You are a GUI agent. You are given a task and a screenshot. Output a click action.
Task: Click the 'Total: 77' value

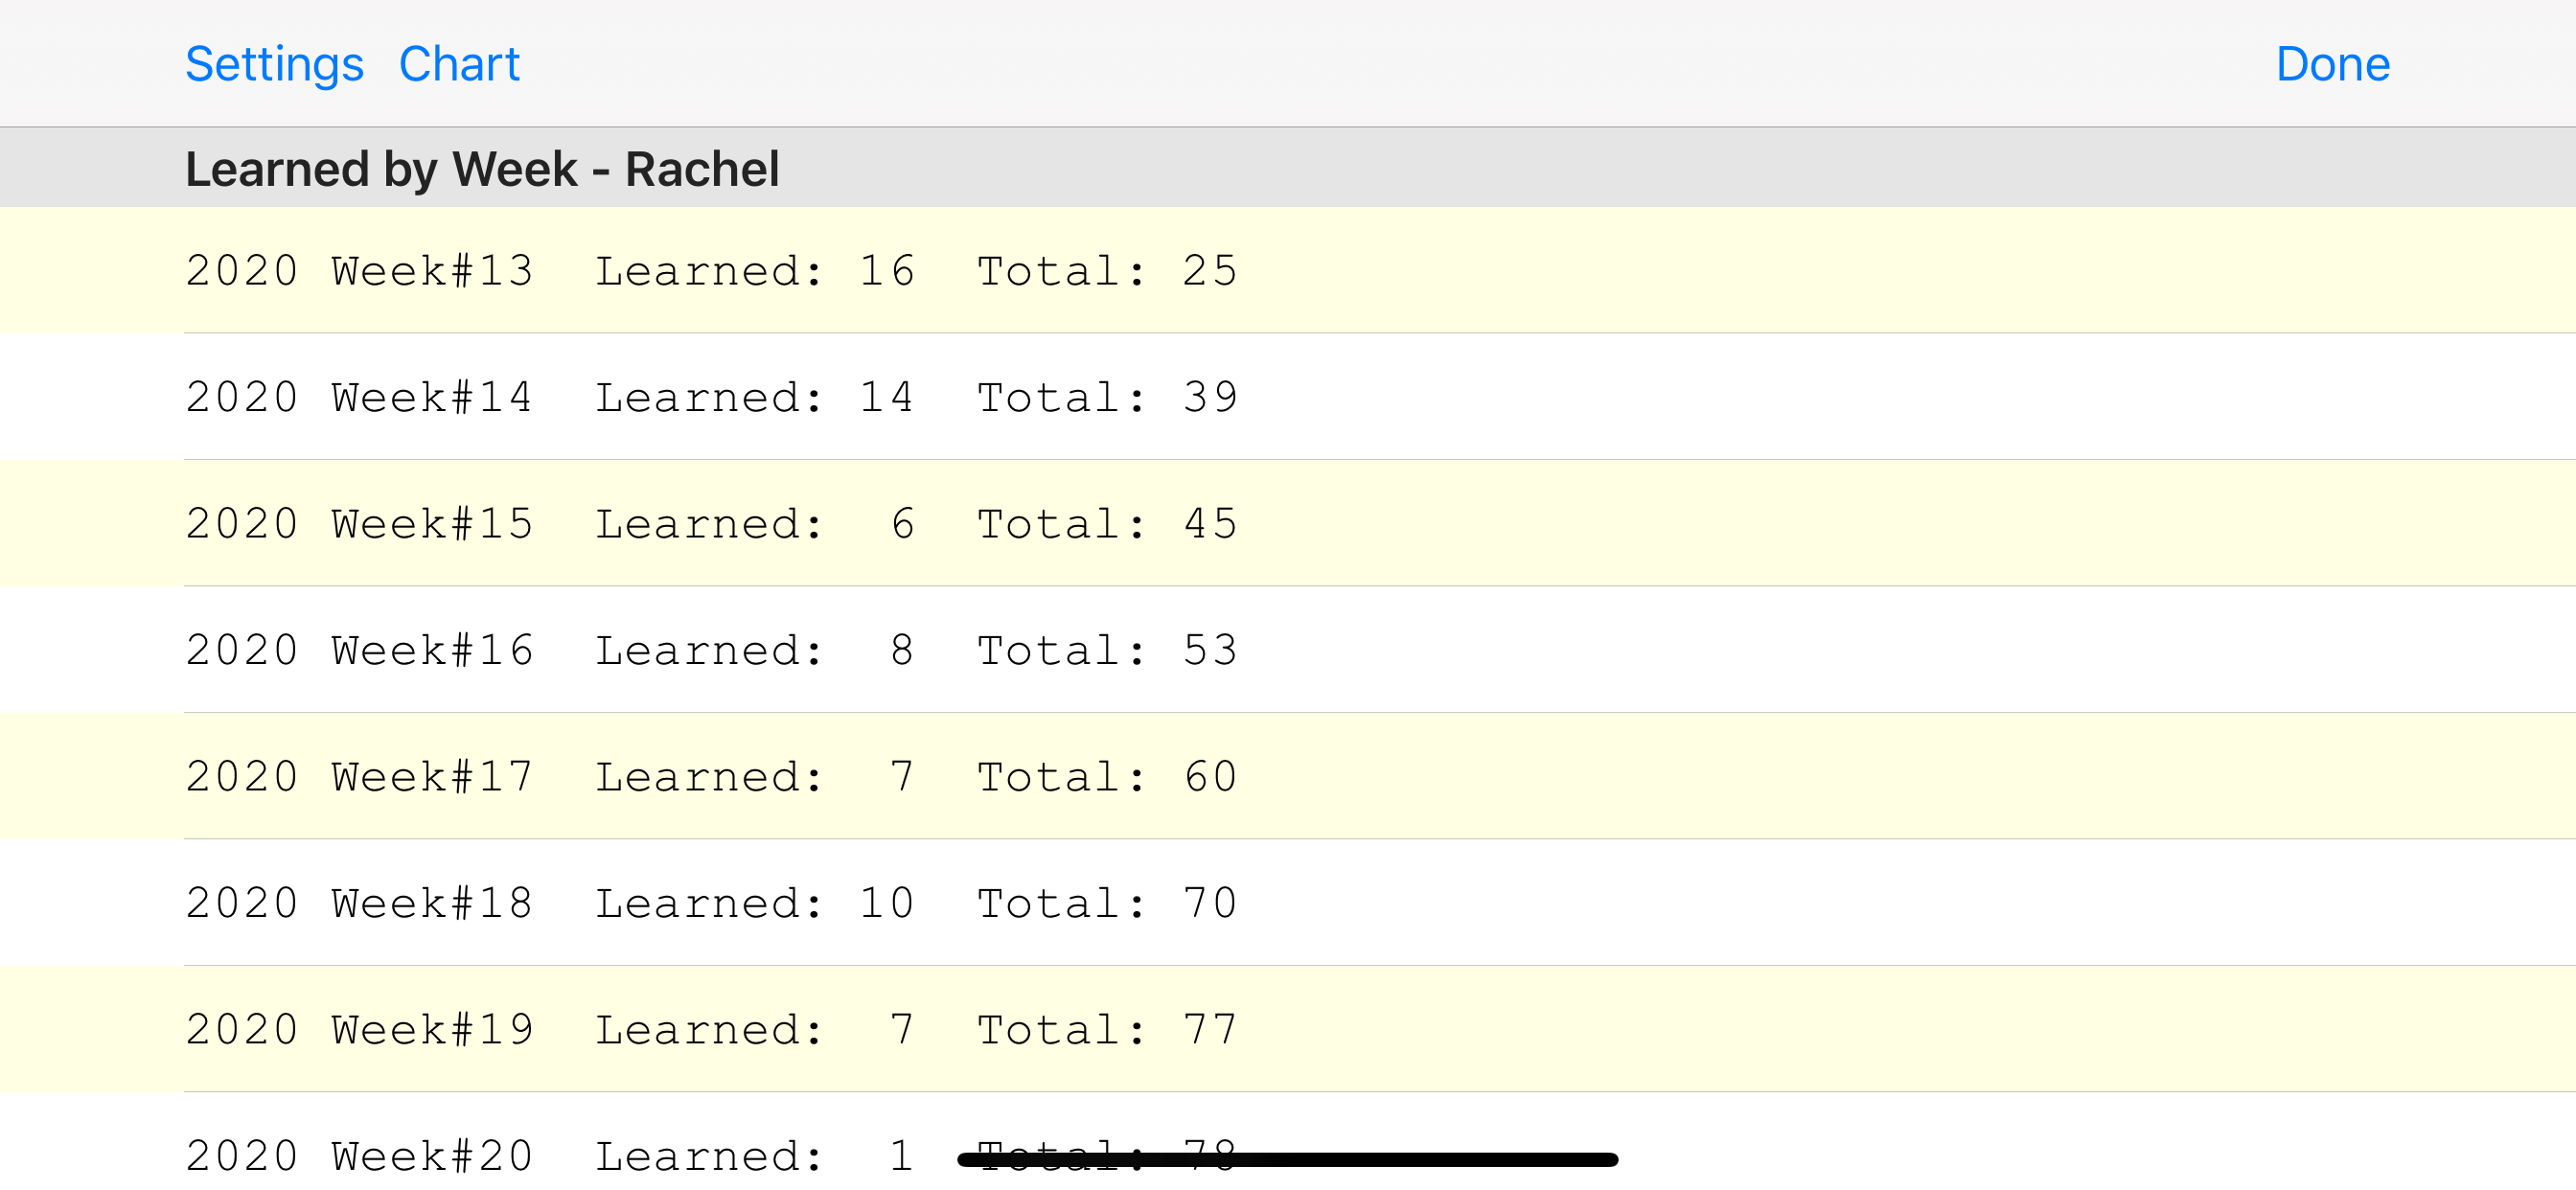coord(1107,1030)
